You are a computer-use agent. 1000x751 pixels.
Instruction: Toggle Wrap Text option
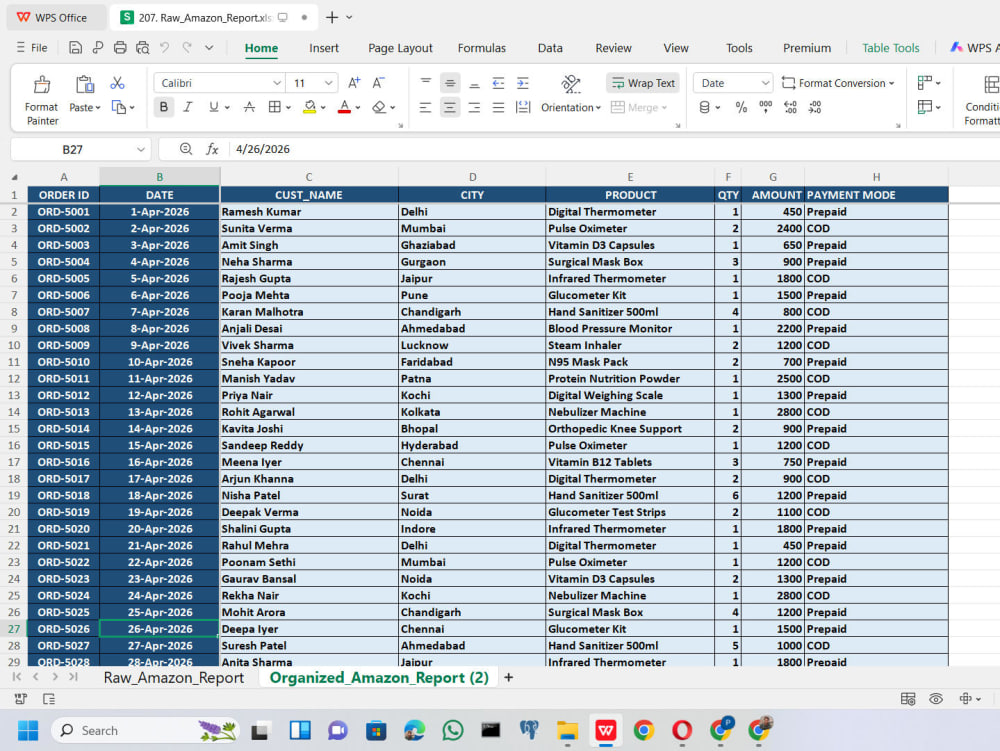point(643,83)
